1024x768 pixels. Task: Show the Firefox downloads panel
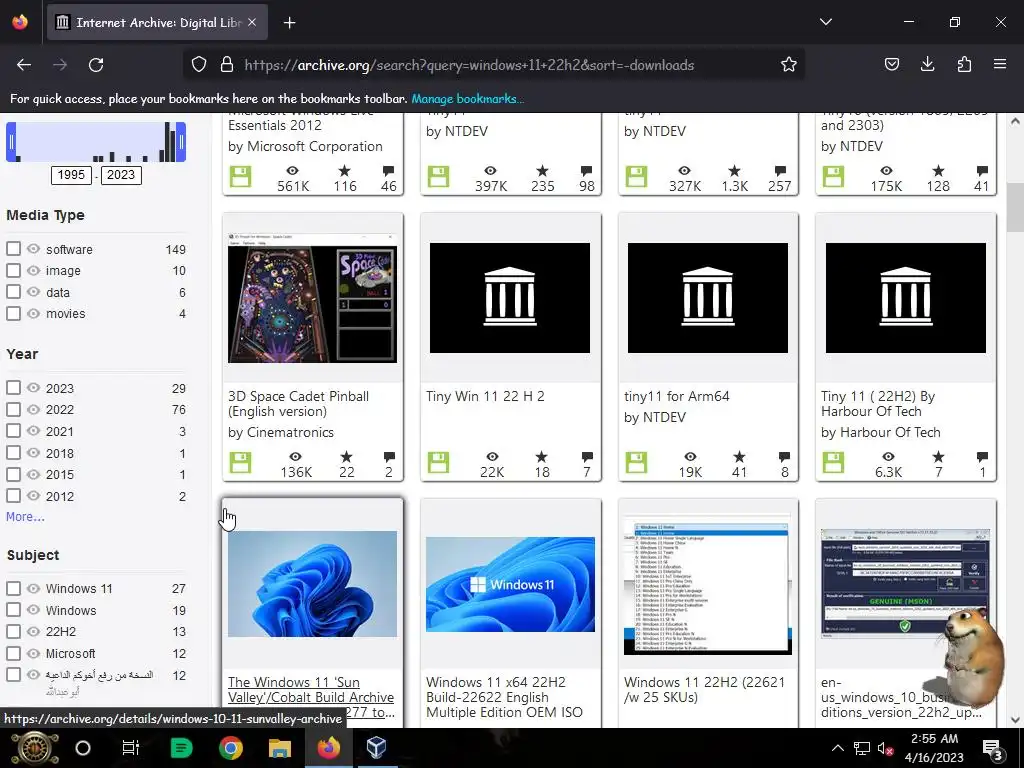927,64
